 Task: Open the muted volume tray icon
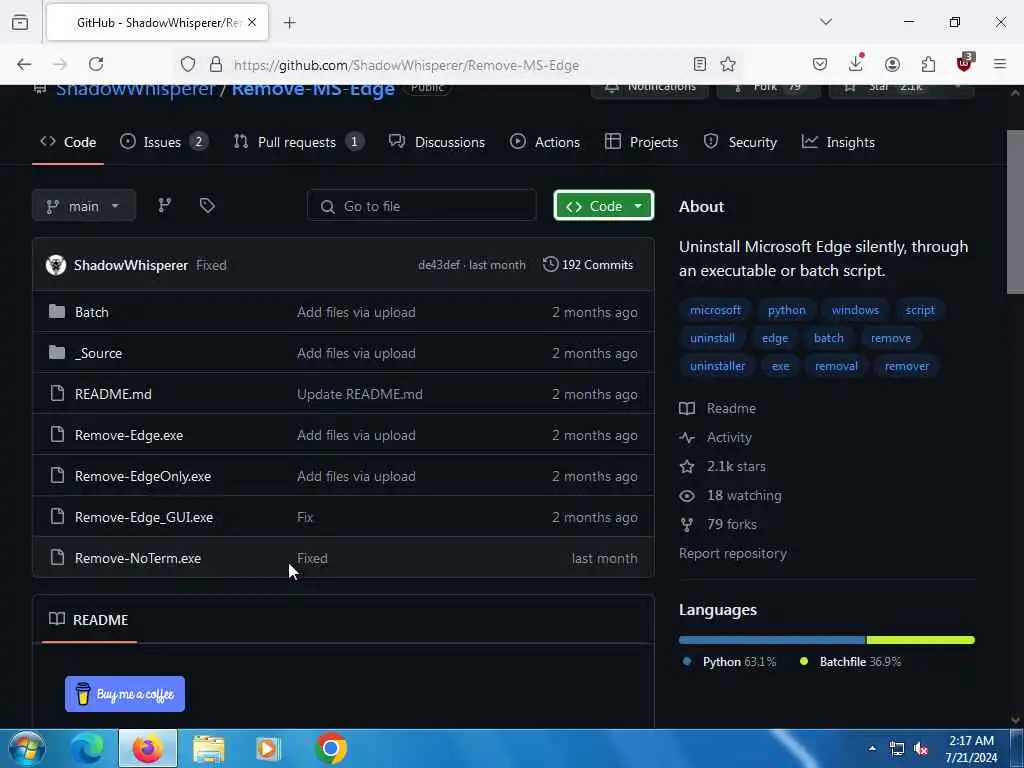921,748
